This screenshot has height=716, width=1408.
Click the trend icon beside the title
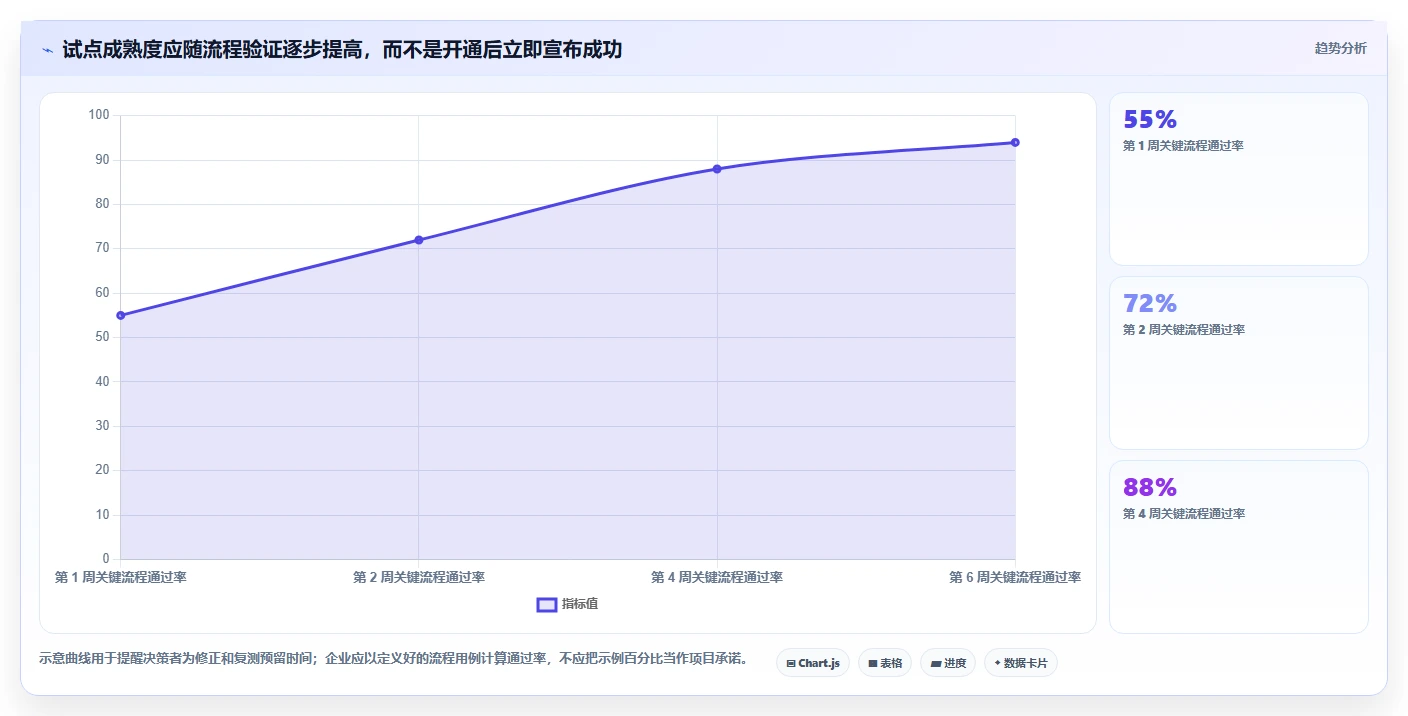47,50
